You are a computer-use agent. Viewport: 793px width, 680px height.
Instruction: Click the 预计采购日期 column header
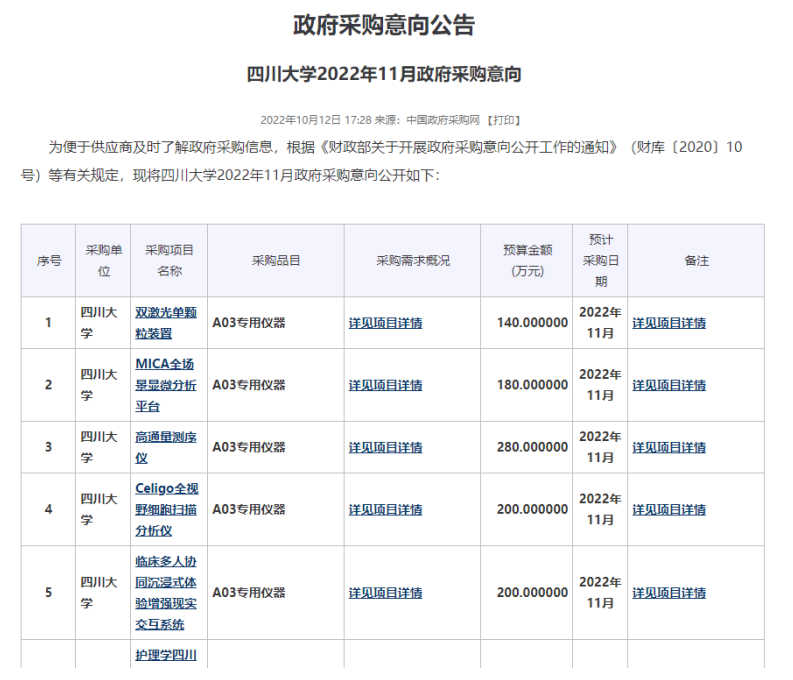pos(600,260)
